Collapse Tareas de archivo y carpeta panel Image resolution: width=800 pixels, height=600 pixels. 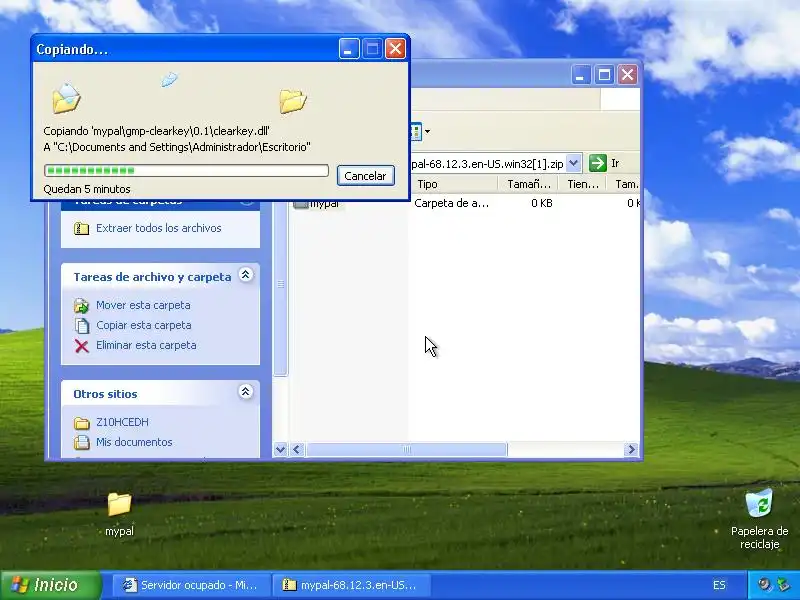(x=245, y=275)
